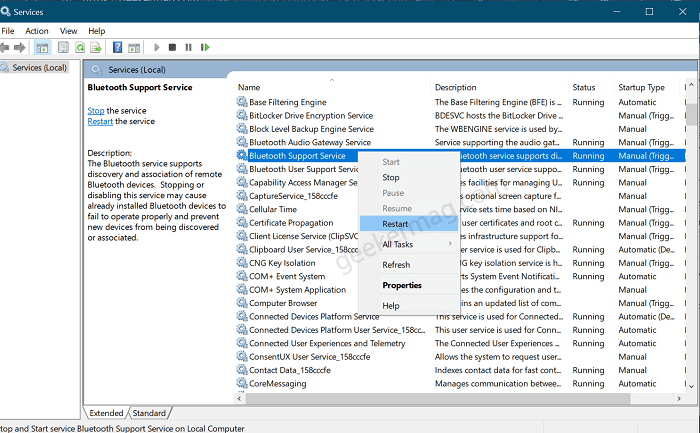
Task: Select Client License Service (ClipSVC) row
Action: pyautogui.click(x=460, y=236)
